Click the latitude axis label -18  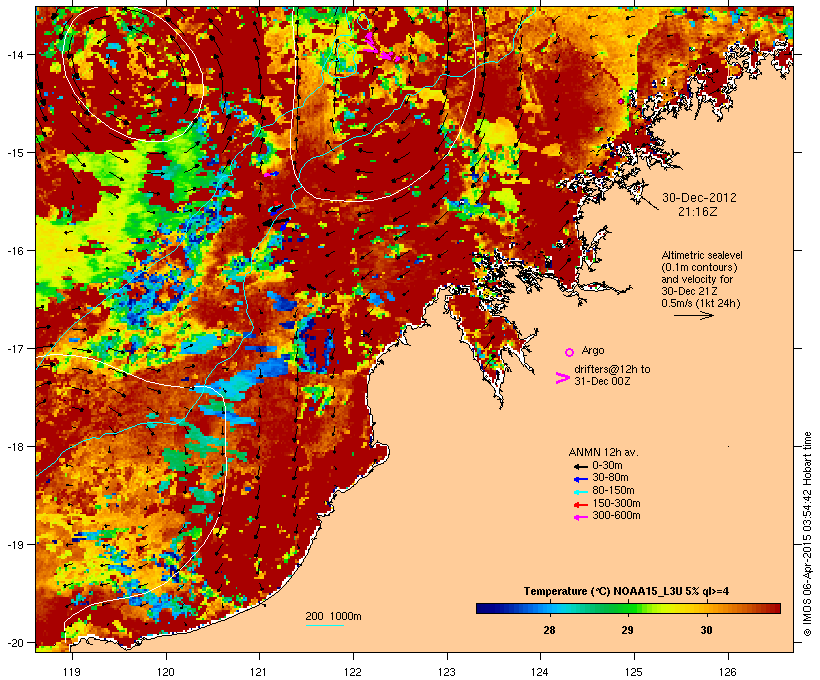[14, 447]
